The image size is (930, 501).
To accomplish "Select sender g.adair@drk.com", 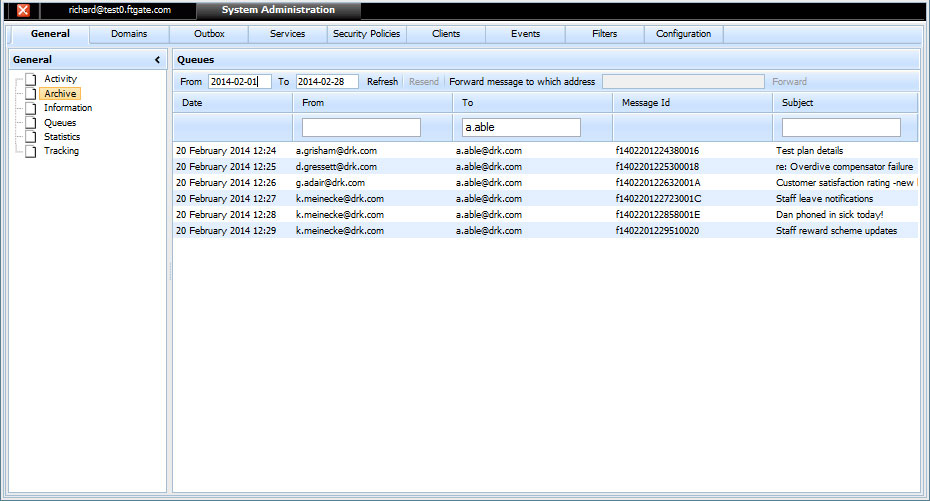I will tap(330, 183).
